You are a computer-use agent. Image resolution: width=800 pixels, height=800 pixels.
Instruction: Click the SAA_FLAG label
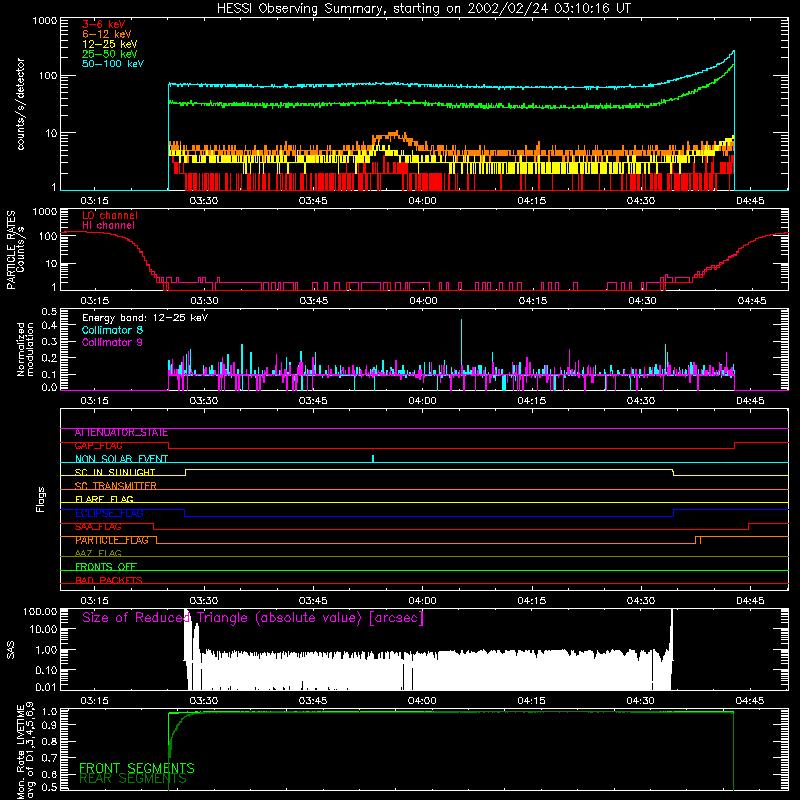(x=98, y=527)
